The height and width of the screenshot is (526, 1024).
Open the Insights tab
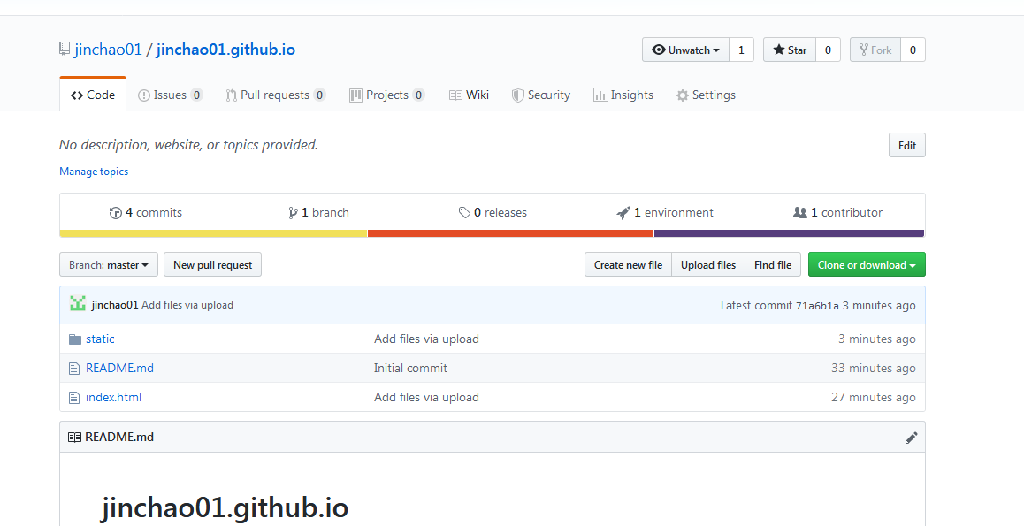click(623, 95)
